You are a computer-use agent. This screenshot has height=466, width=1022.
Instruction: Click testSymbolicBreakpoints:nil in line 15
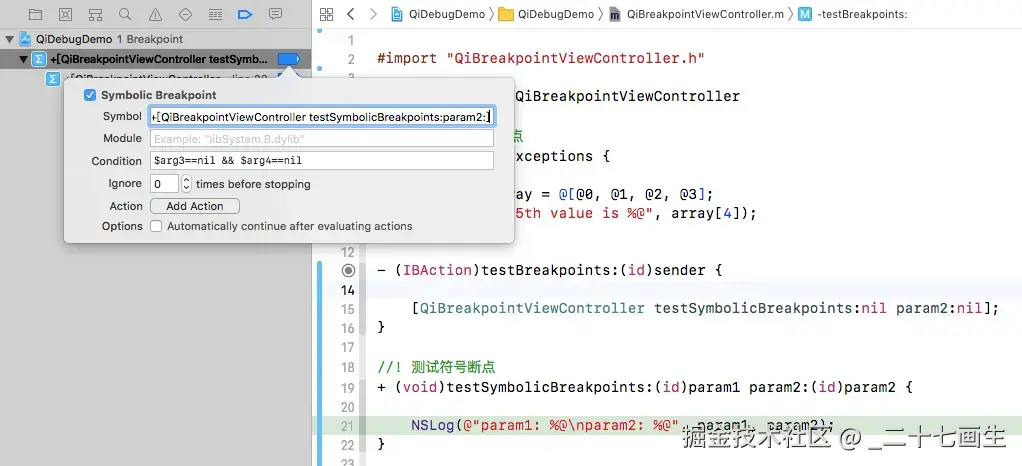pos(770,308)
